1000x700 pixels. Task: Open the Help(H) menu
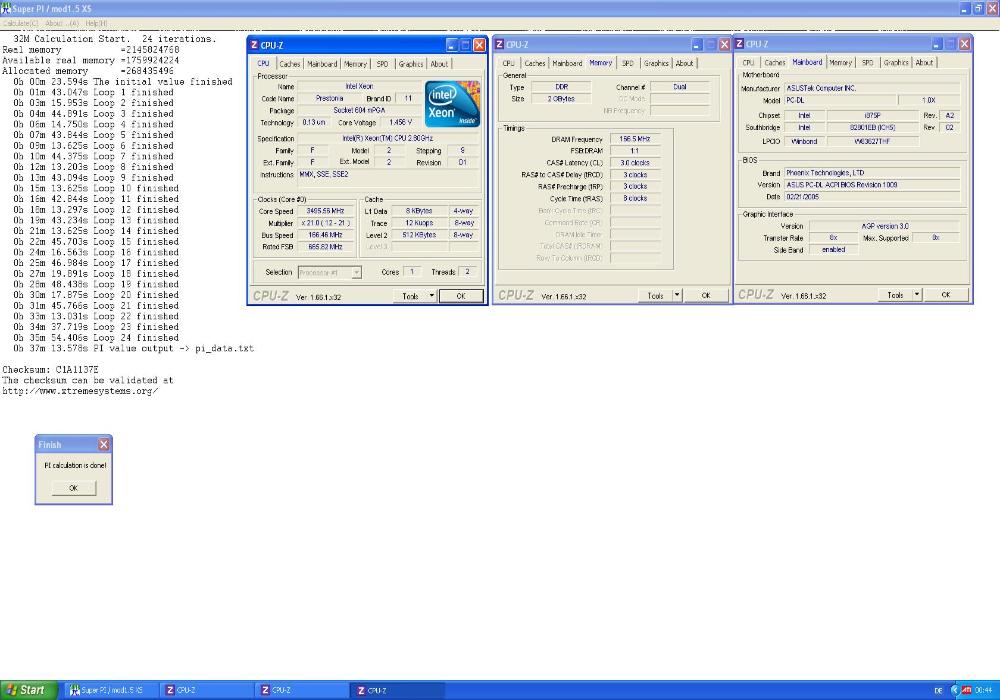[x=96, y=23]
